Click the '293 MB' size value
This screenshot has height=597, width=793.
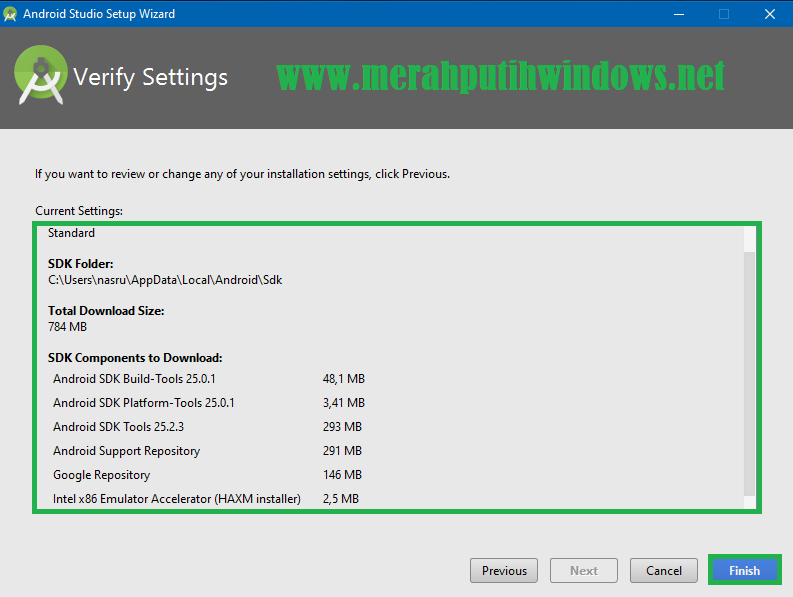point(342,427)
